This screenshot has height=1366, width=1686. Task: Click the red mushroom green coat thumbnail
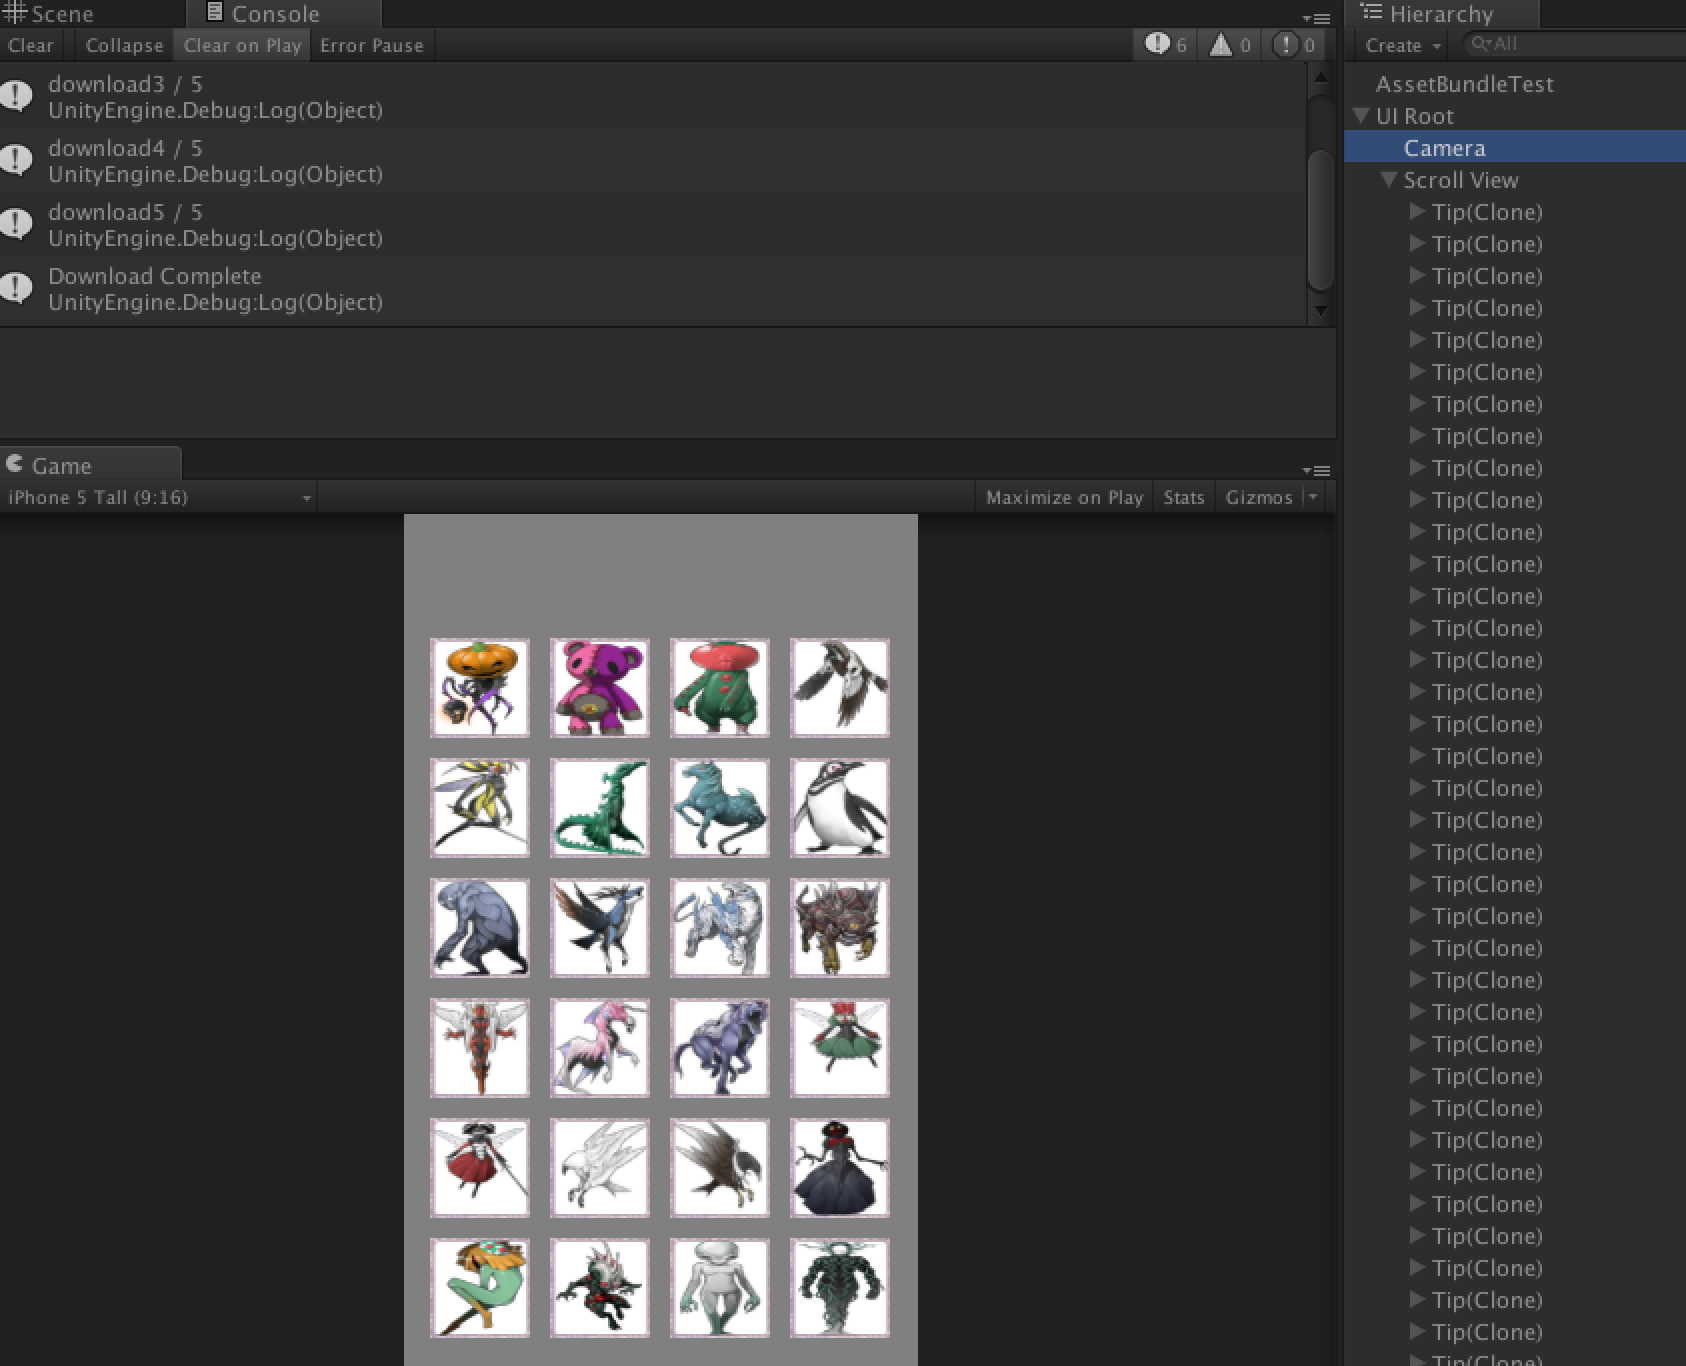click(x=720, y=688)
